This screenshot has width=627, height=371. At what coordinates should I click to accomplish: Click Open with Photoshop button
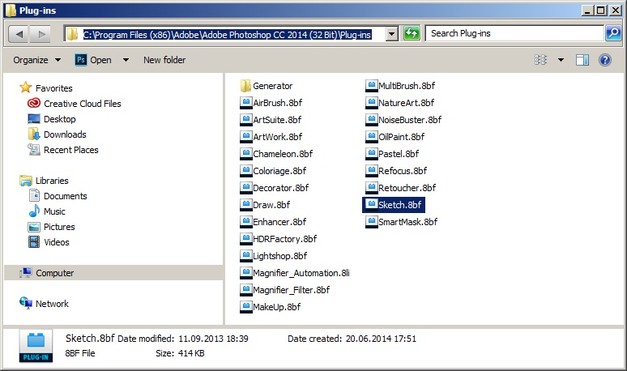(93, 60)
